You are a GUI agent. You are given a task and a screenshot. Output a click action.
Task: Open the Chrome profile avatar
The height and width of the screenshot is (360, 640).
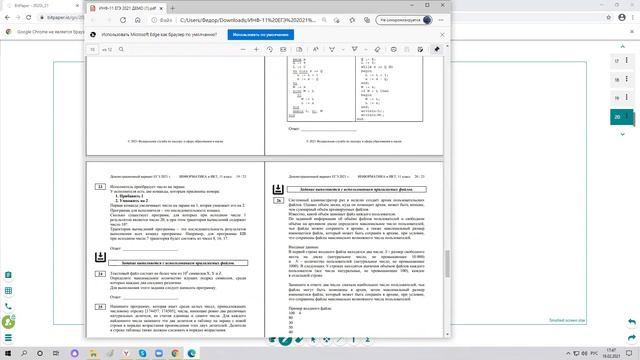(x=622, y=18)
